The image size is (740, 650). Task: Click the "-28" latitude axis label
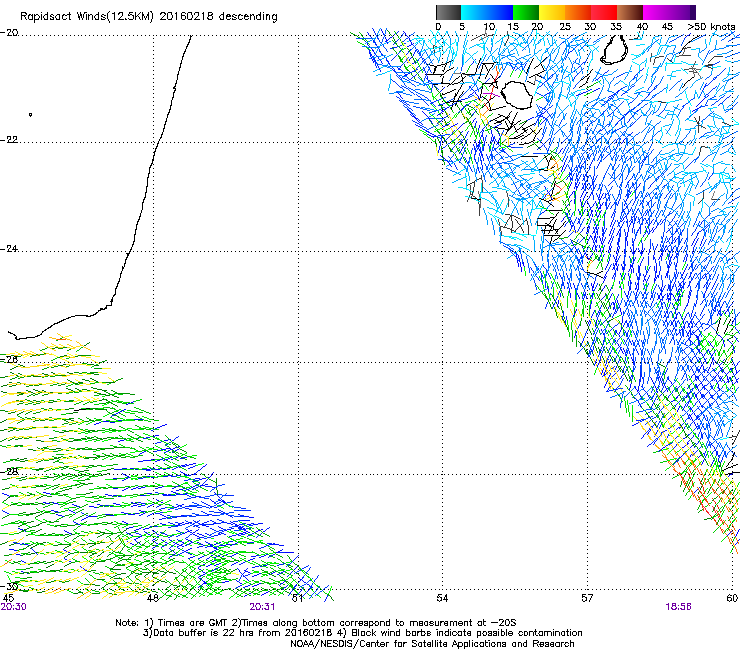pos(9,472)
